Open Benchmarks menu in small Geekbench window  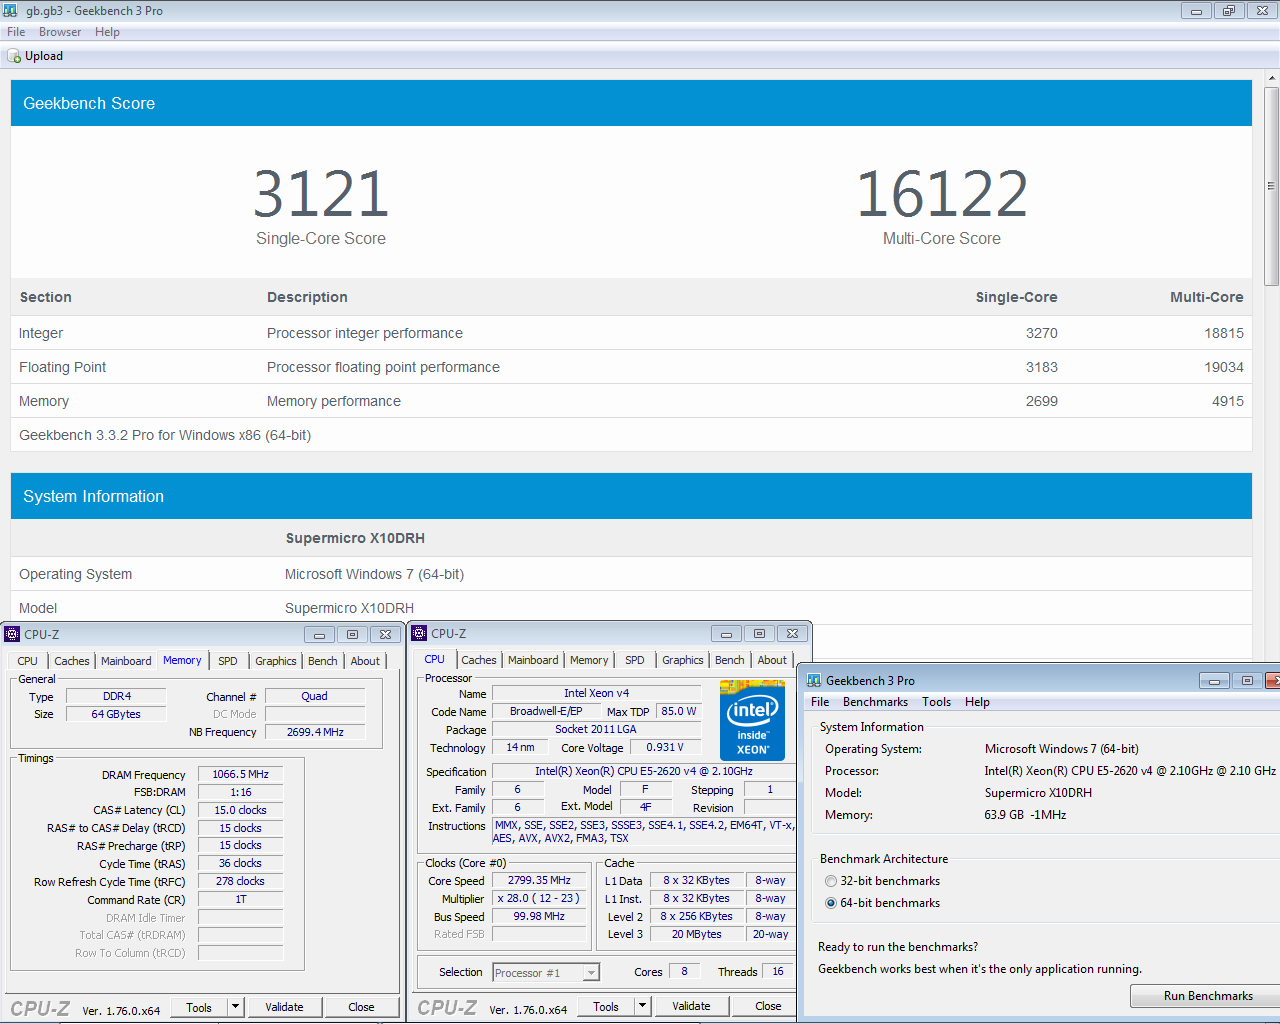pyautogui.click(x=875, y=702)
